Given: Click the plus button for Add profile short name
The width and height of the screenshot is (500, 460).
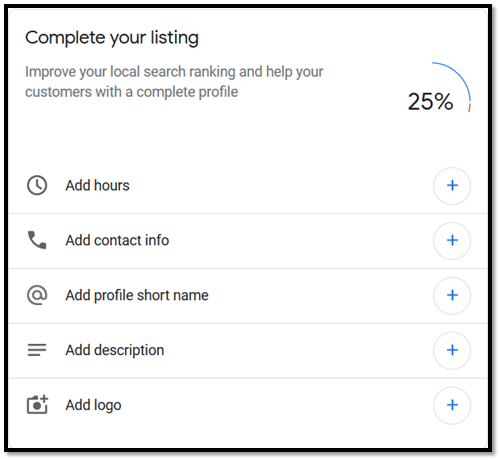Looking at the screenshot, I should click(452, 295).
